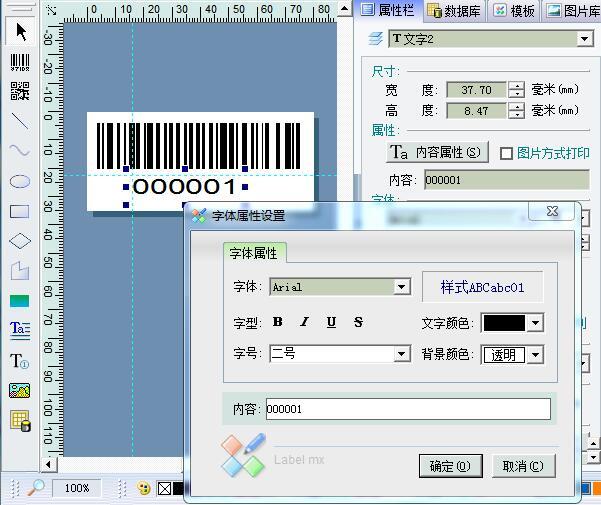Switch to the 数据库 tab
The height and width of the screenshot is (505, 601).
coord(454,11)
